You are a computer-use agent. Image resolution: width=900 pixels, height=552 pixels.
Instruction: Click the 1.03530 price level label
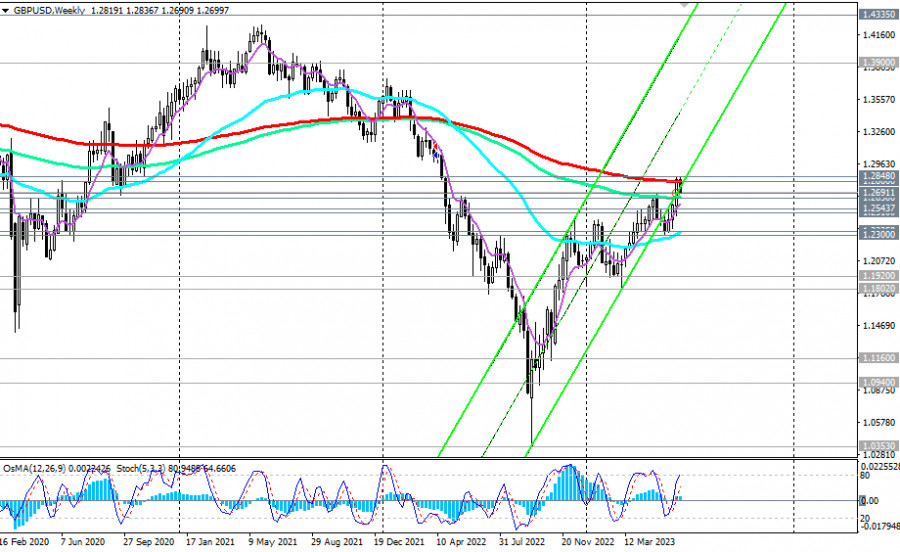[877, 445]
